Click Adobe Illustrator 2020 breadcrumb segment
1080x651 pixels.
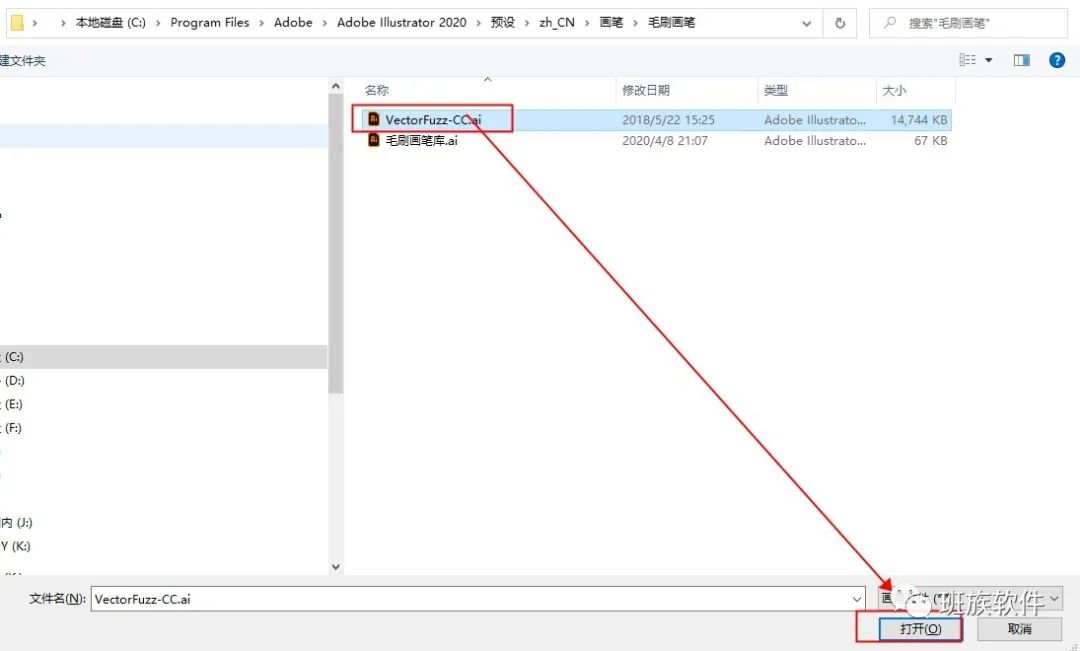[402, 23]
